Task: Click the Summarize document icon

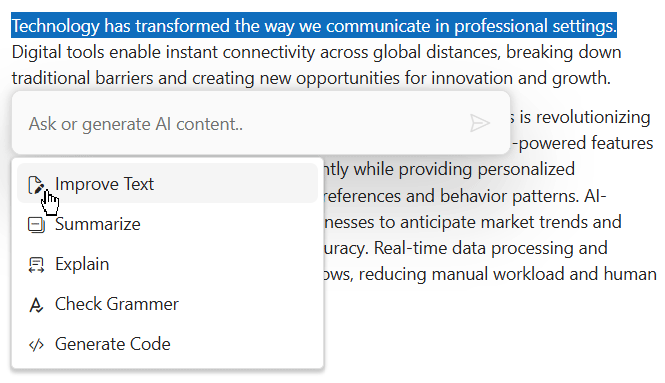Action: pos(36,224)
